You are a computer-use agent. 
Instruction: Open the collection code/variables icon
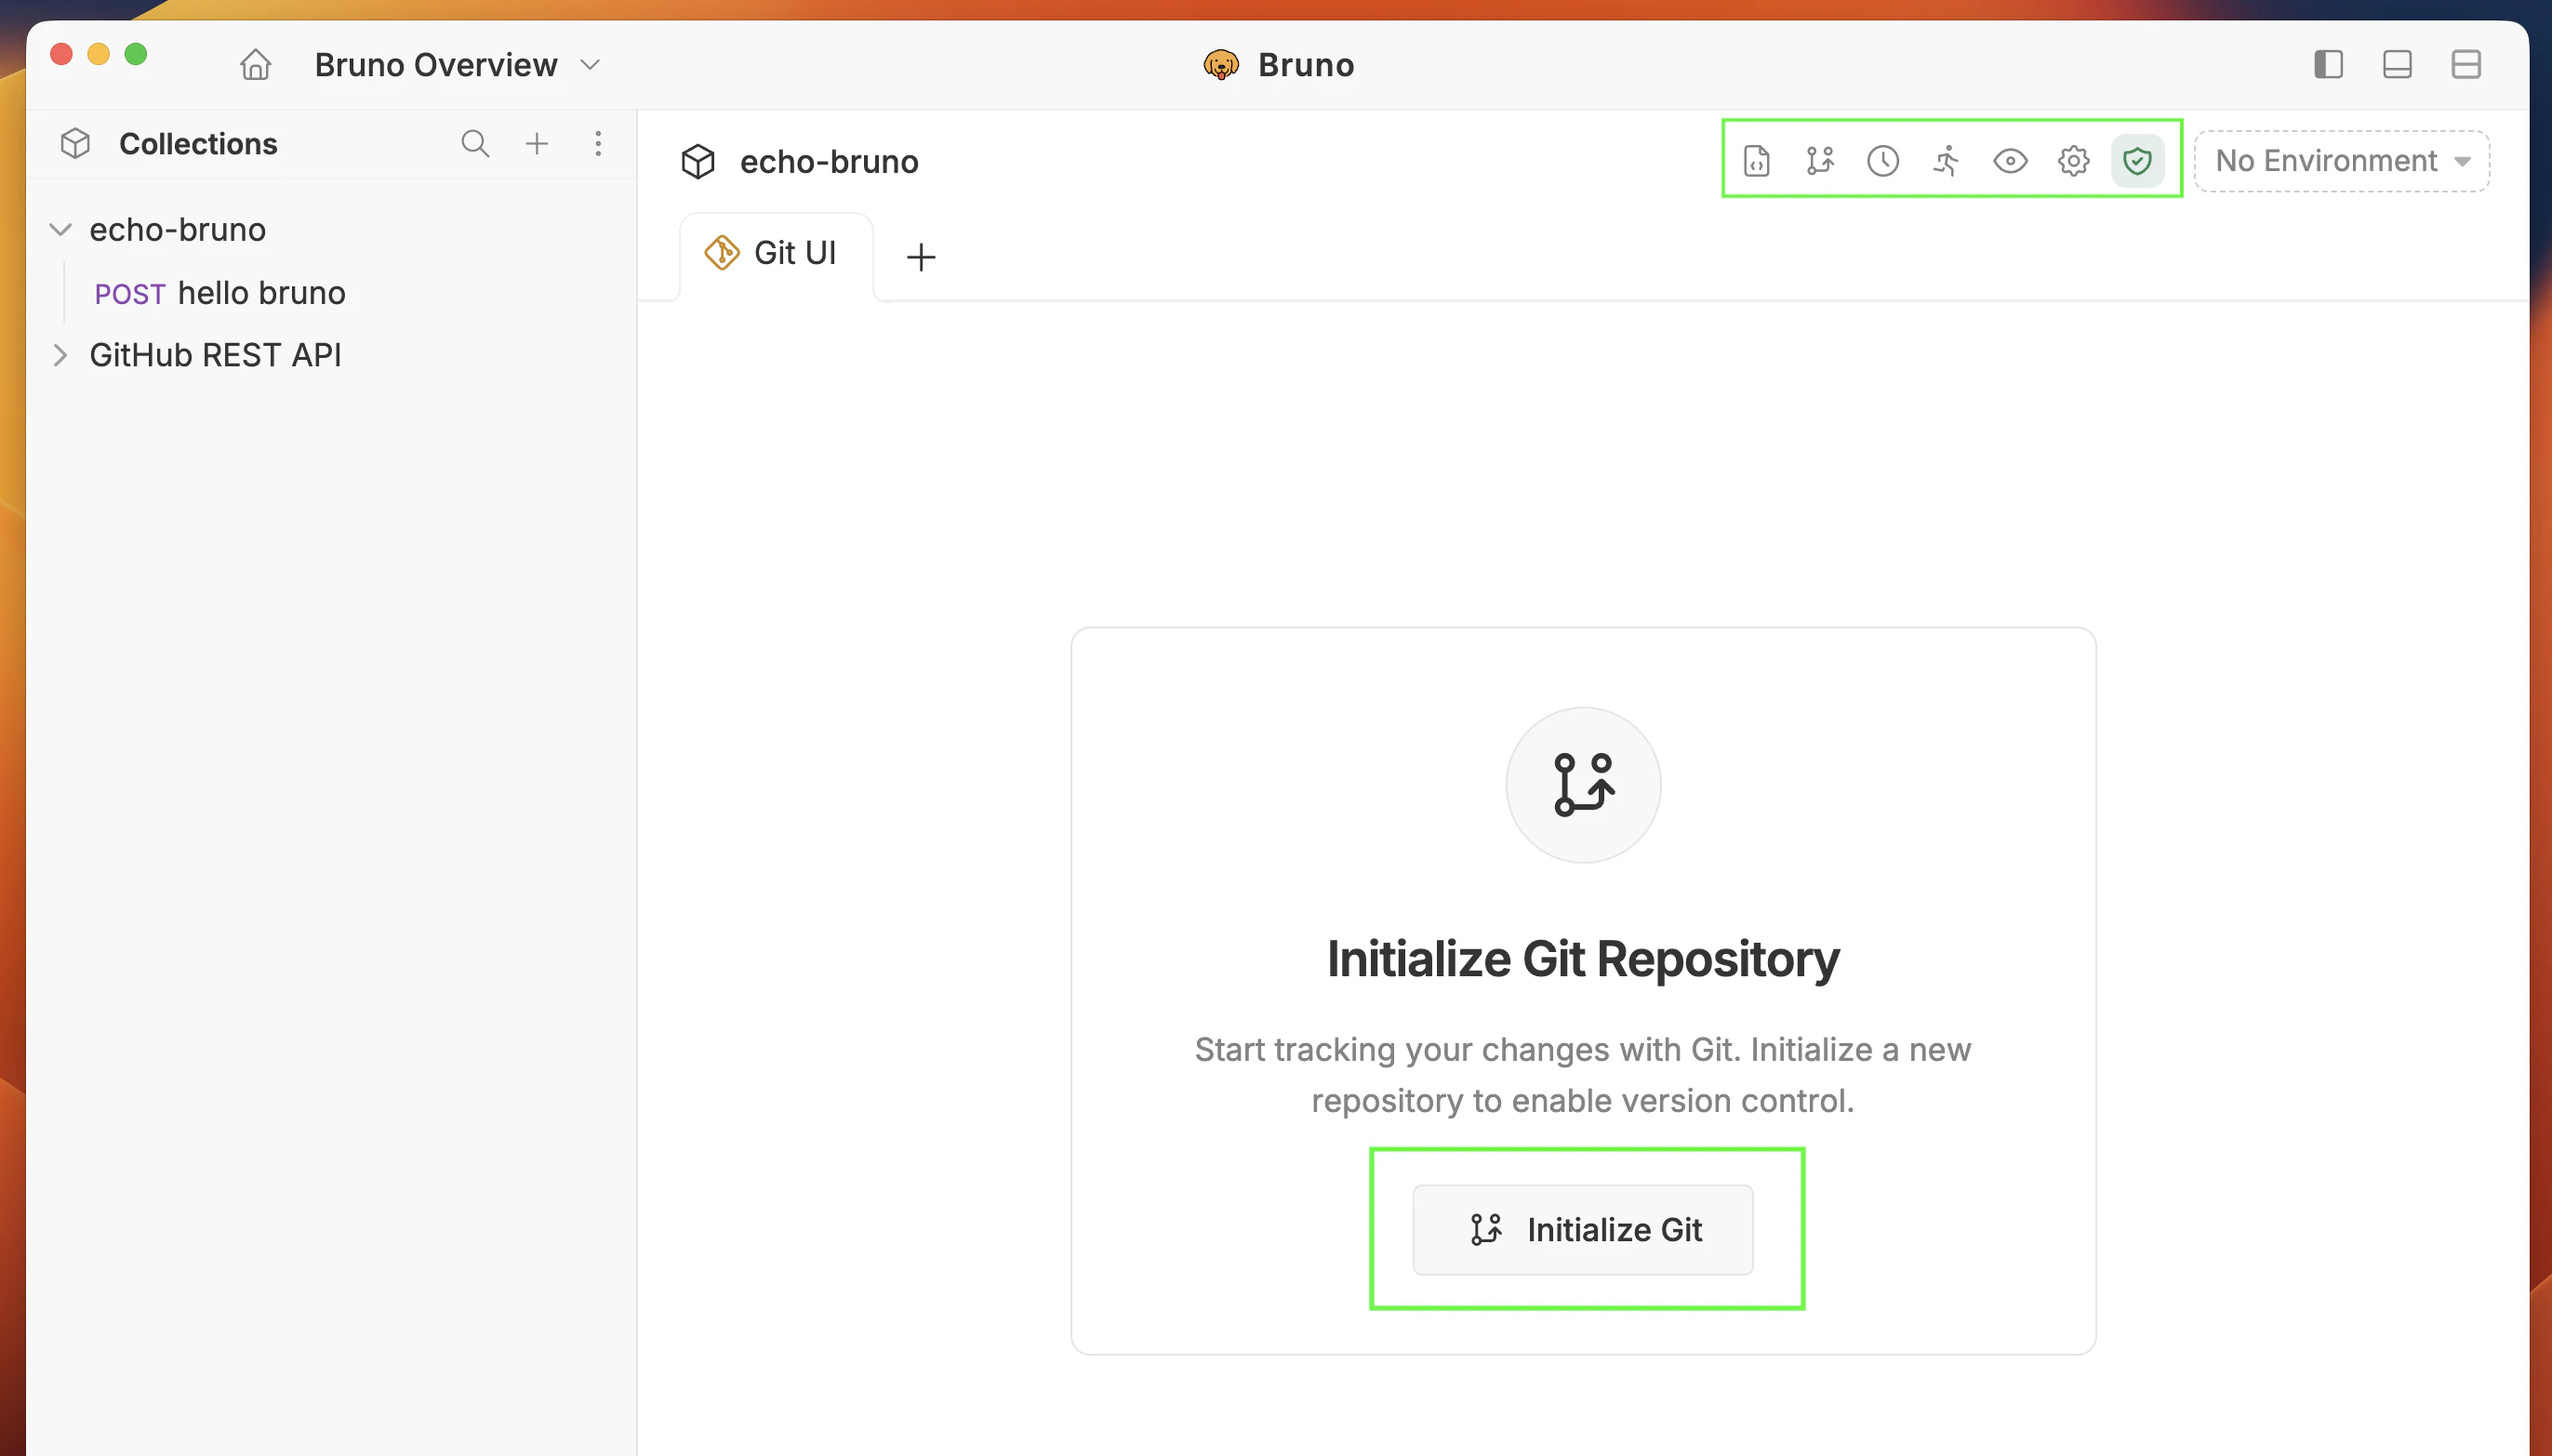[1755, 160]
